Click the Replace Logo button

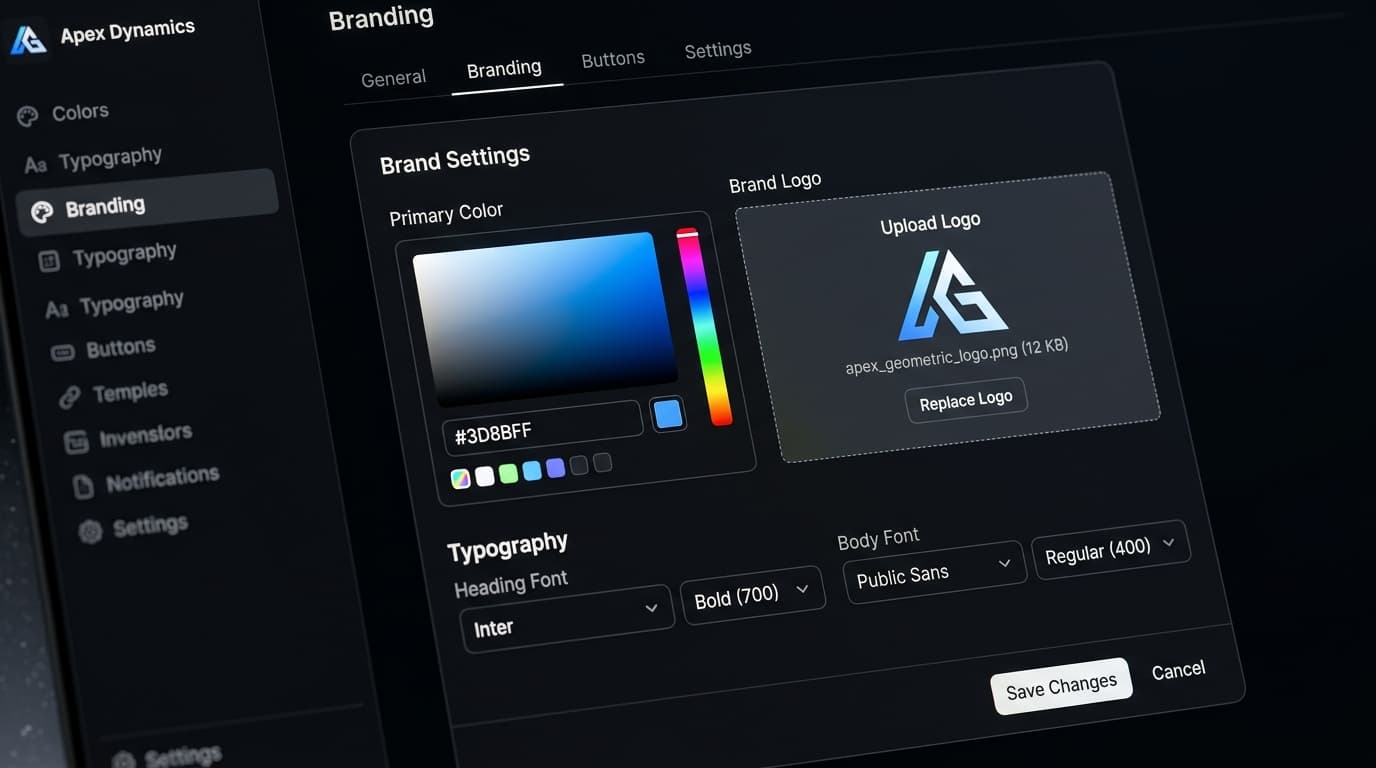click(x=966, y=400)
